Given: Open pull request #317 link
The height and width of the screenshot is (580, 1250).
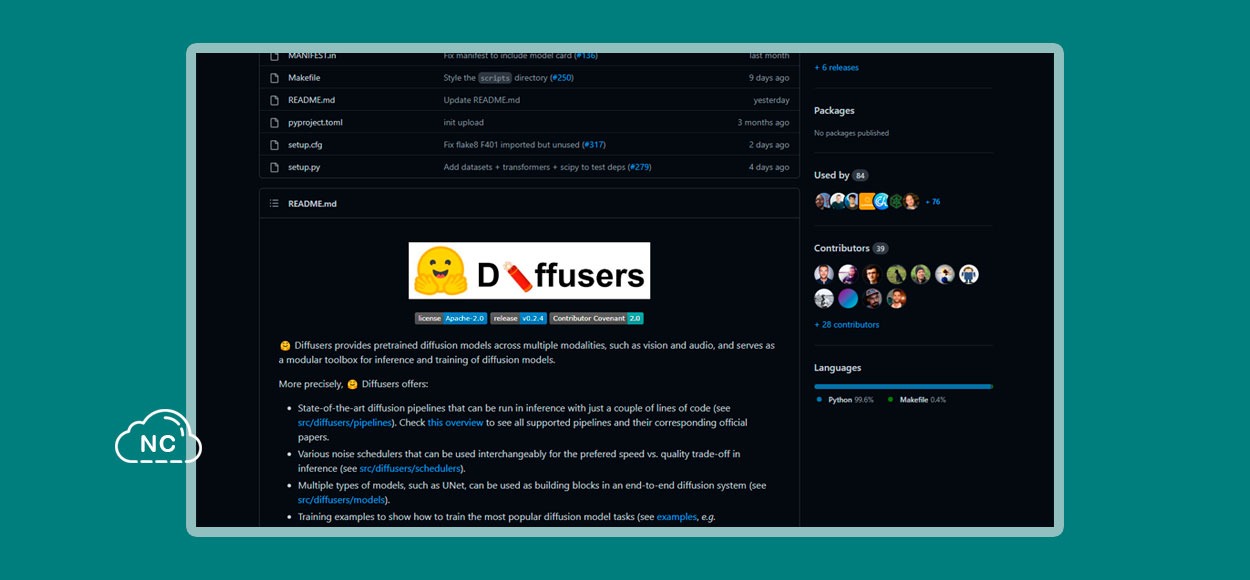Looking at the screenshot, I should (x=593, y=145).
